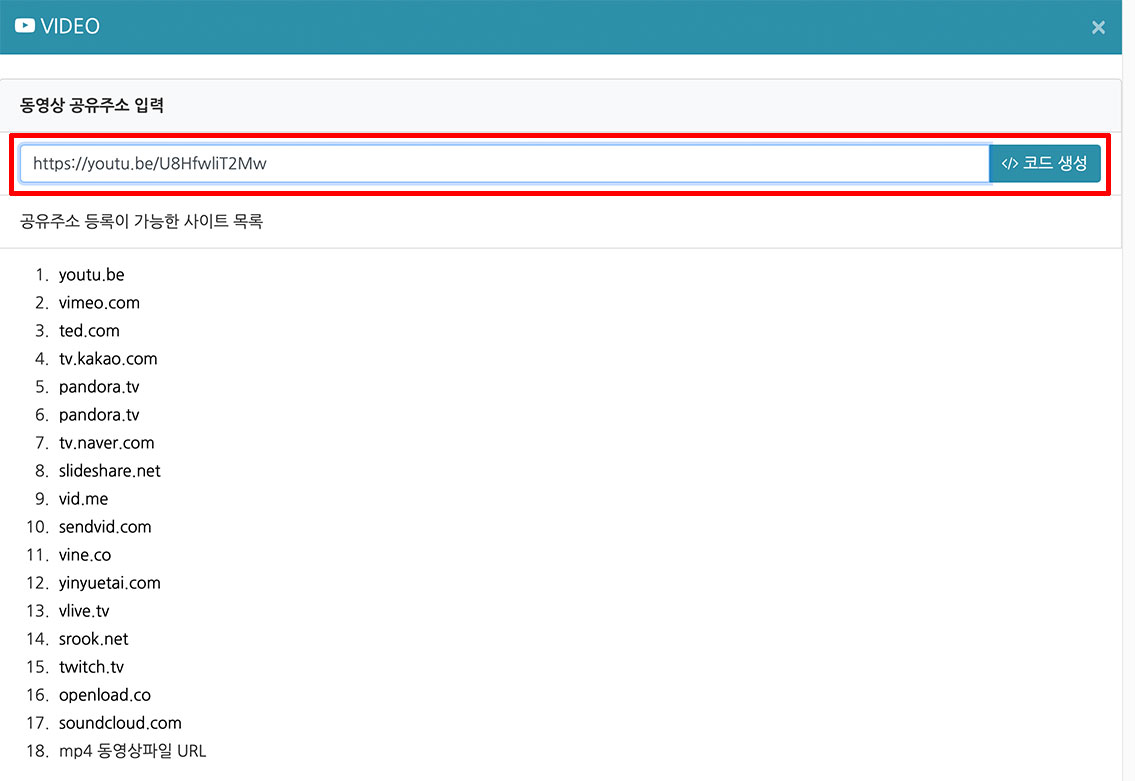This screenshot has width=1135, height=781.
Task: Click the video icon in the header
Action: tap(25, 26)
